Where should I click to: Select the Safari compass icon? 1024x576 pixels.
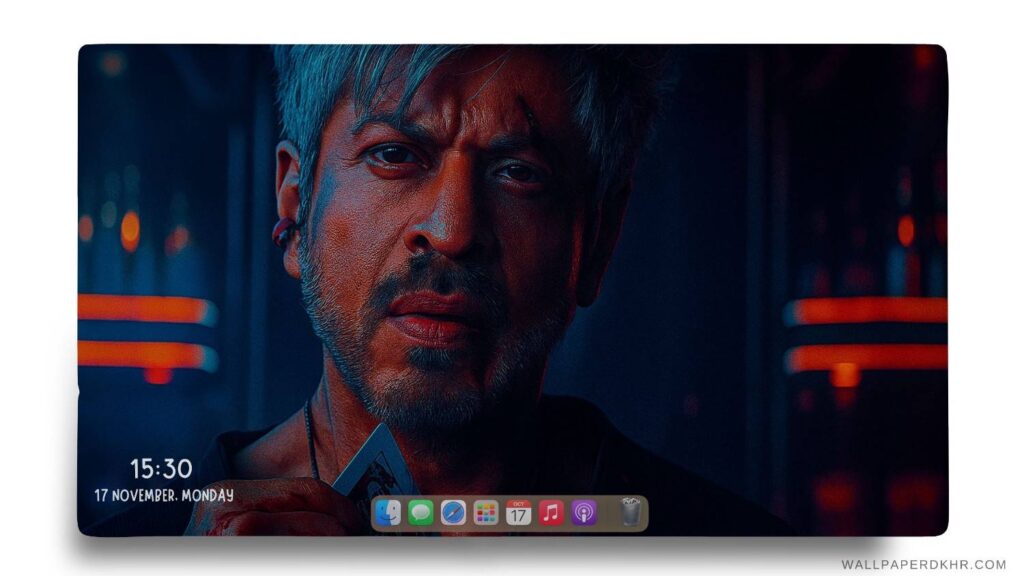pyautogui.click(x=454, y=512)
